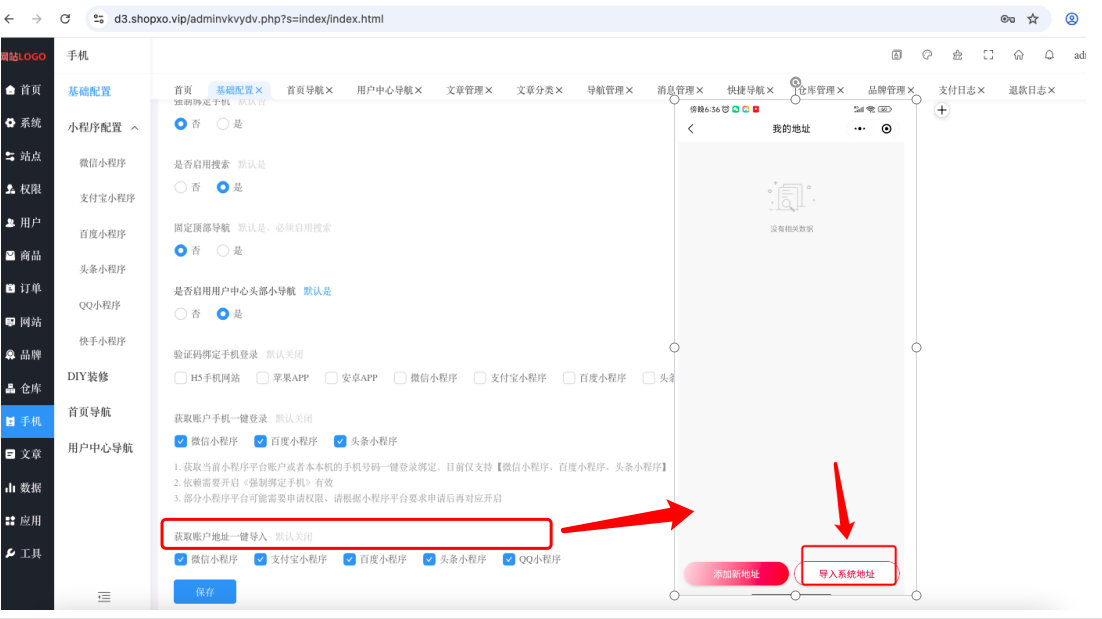The image size is (1102, 619).
Task: Collapse the 小程序配置 submenu
Action: [103, 127]
